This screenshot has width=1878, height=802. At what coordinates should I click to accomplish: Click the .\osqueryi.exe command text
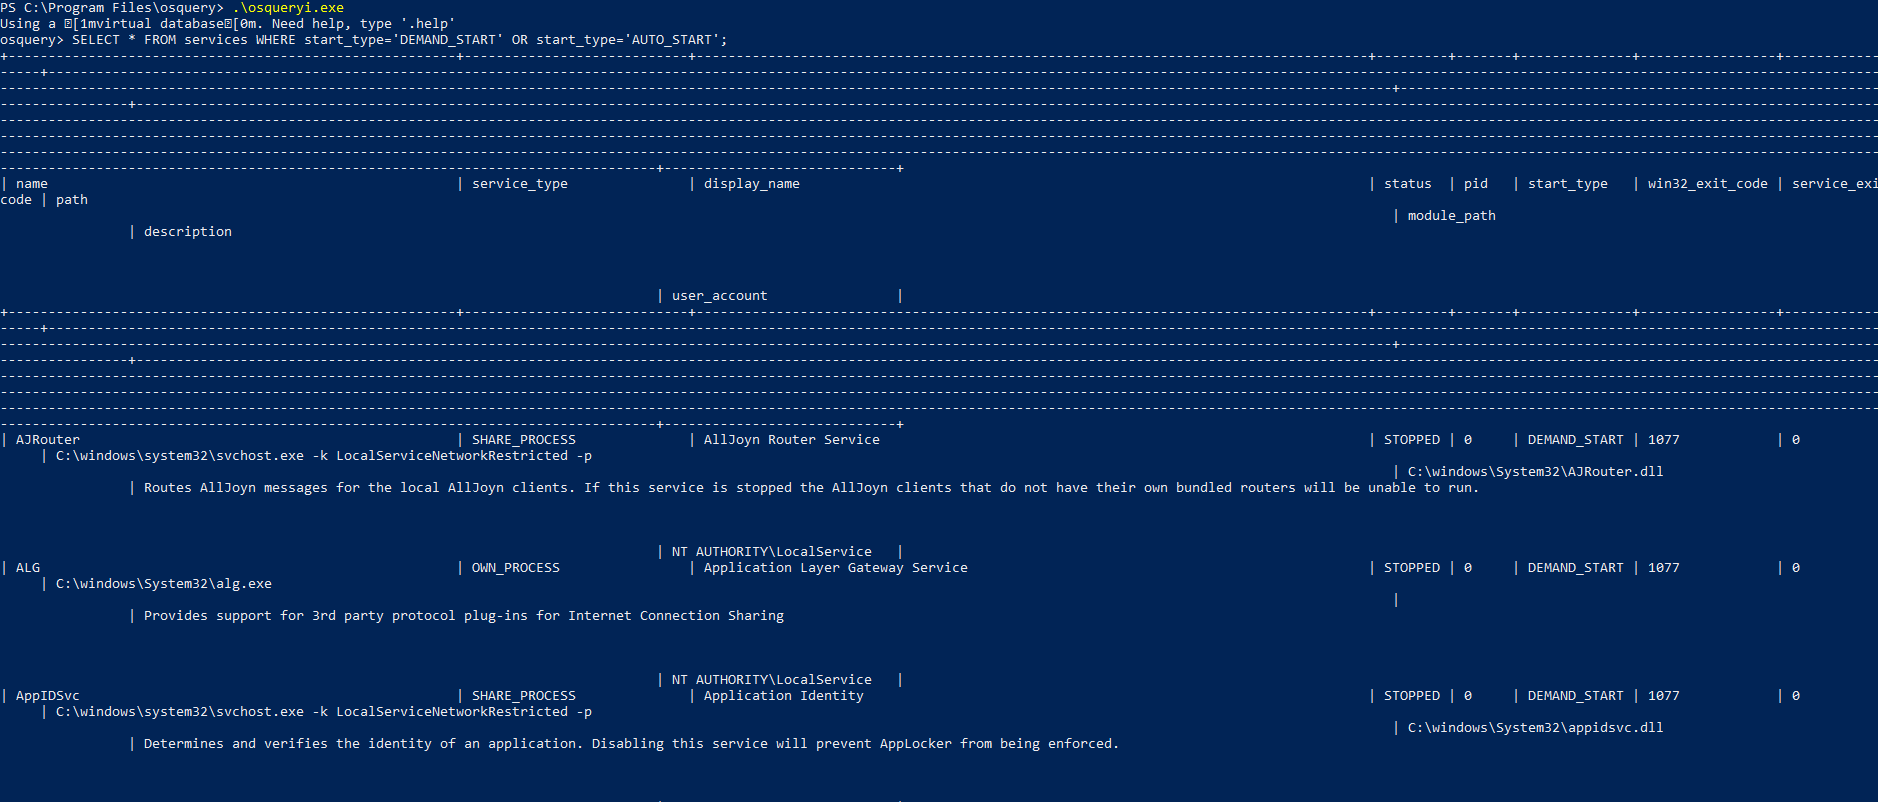click(x=288, y=8)
